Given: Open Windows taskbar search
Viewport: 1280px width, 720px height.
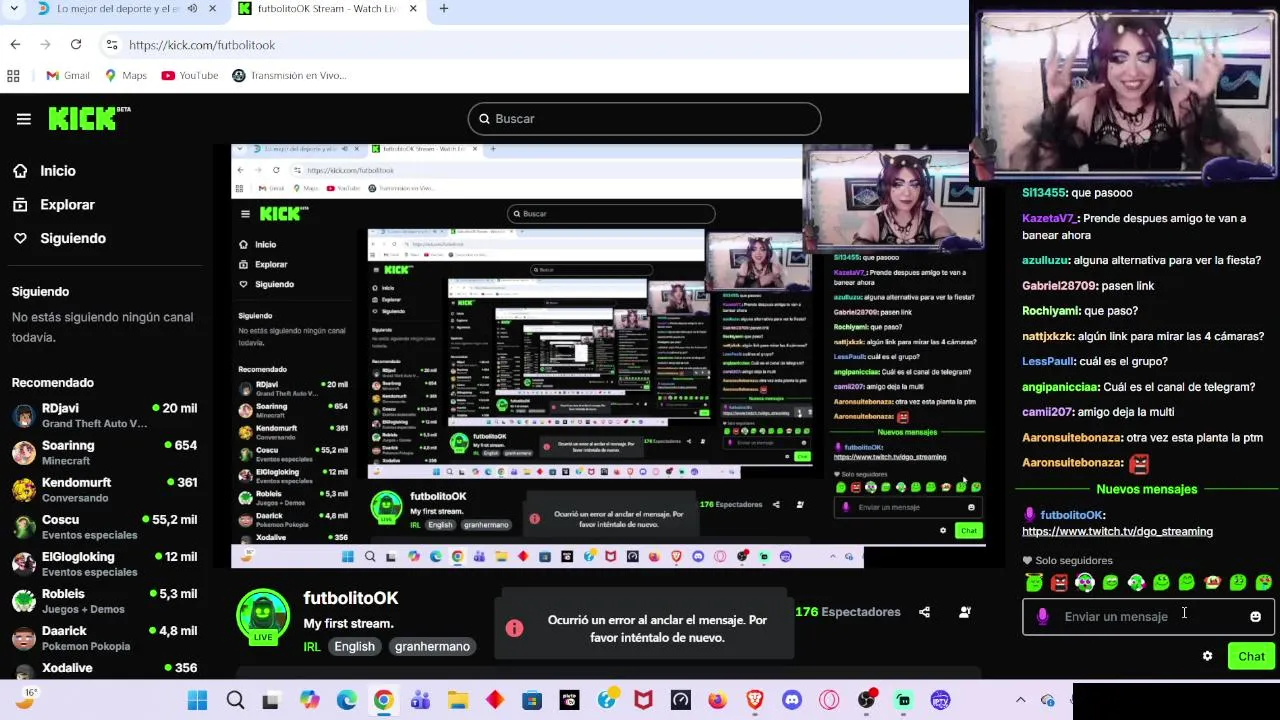Looking at the screenshot, I should (235, 700).
